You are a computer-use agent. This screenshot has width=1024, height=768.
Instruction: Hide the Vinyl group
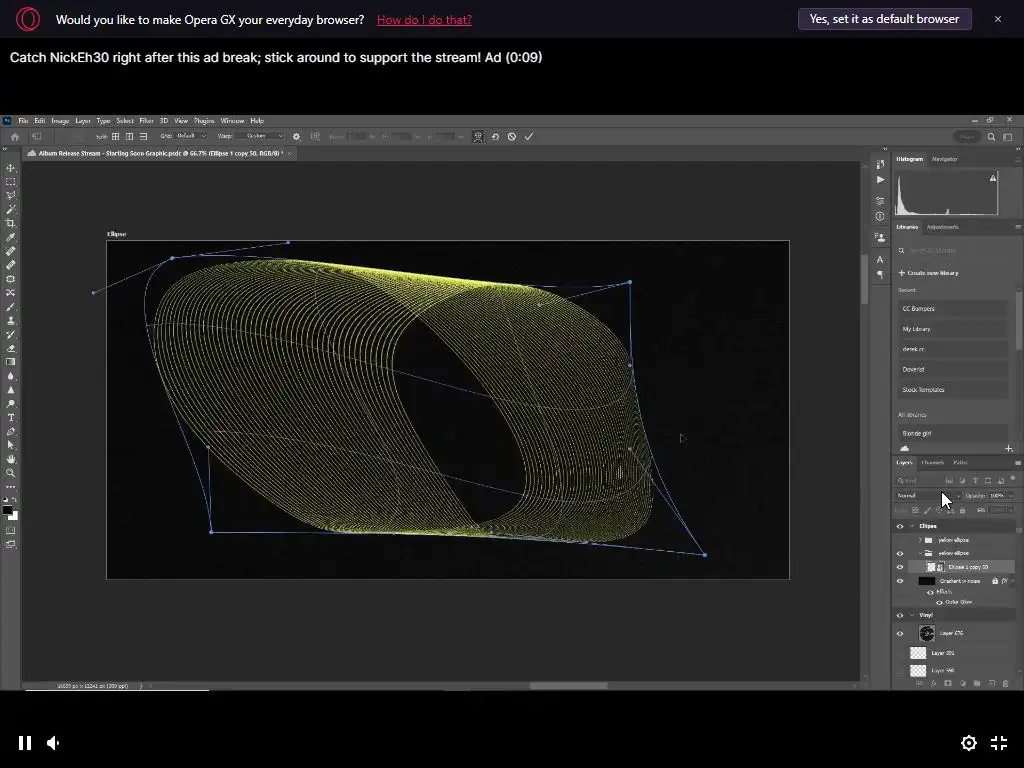900,615
